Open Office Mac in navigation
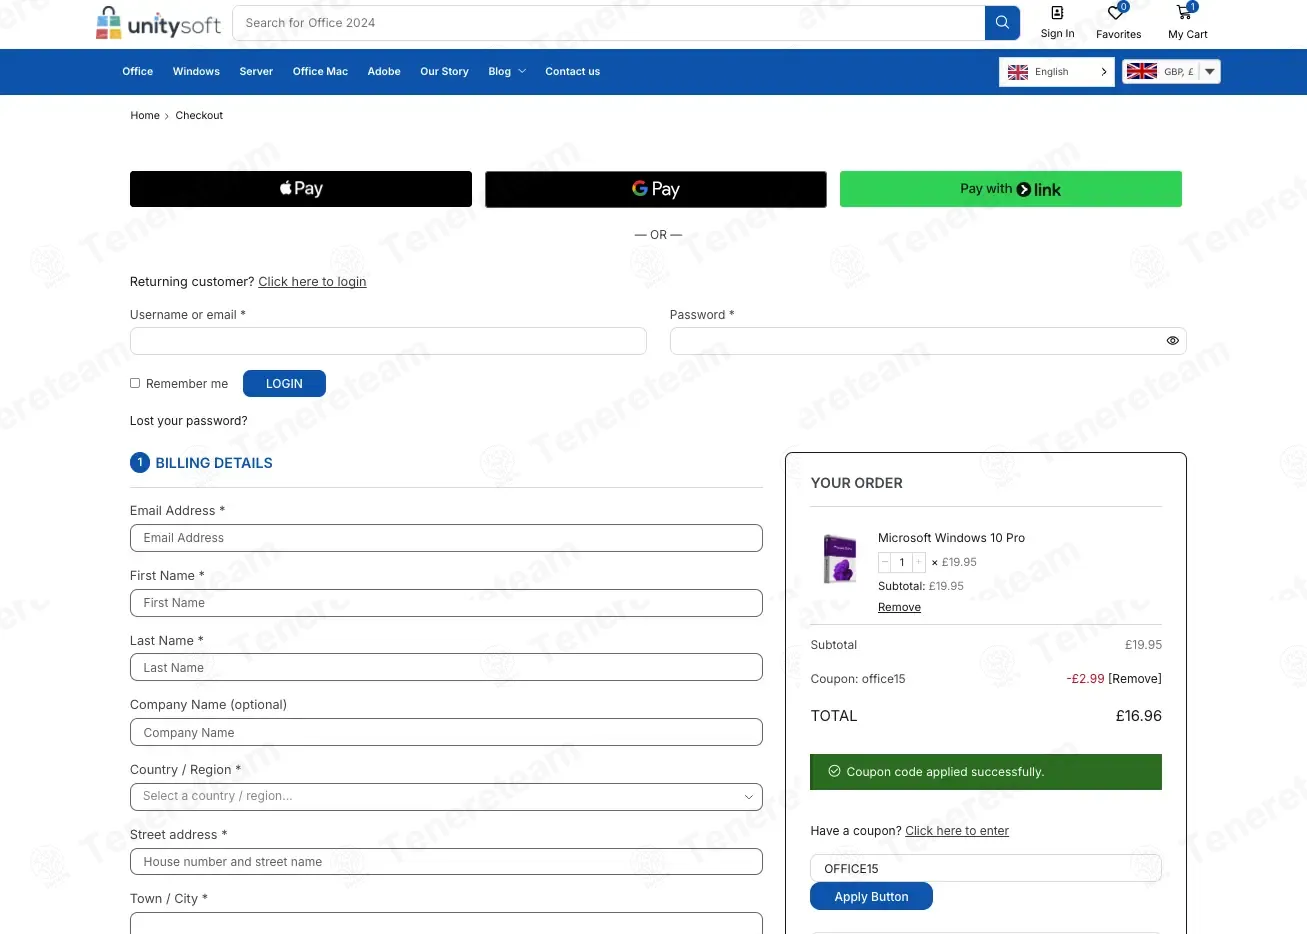 click(320, 72)
